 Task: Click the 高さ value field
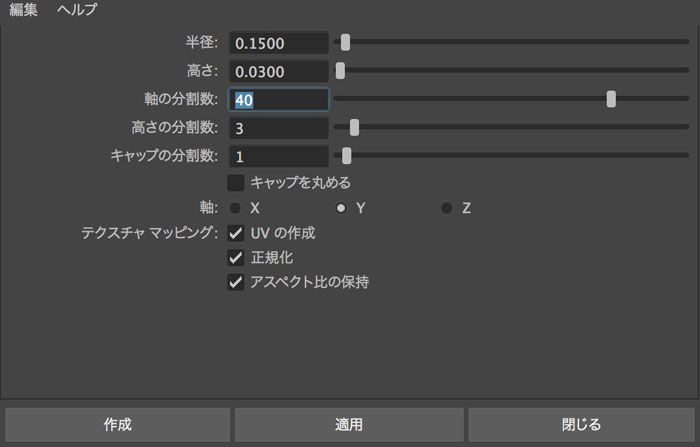click(x=279, y=71)
